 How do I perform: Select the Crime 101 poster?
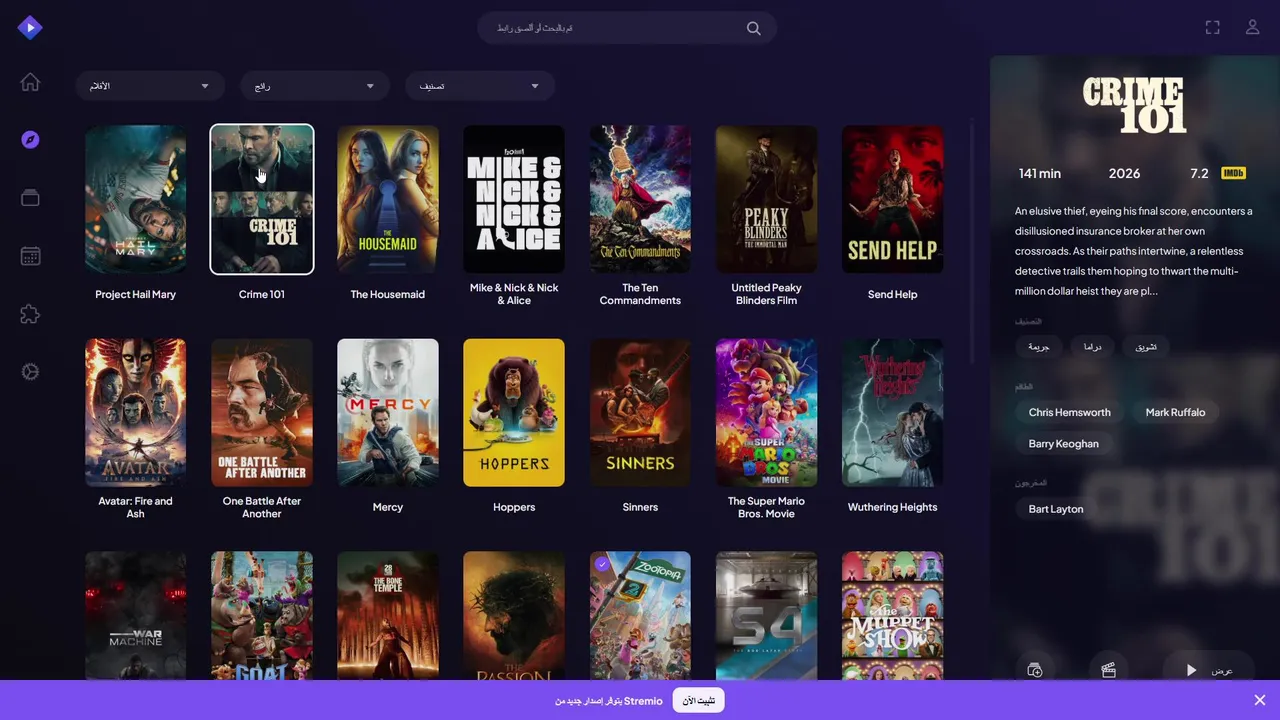click(262, 199)
